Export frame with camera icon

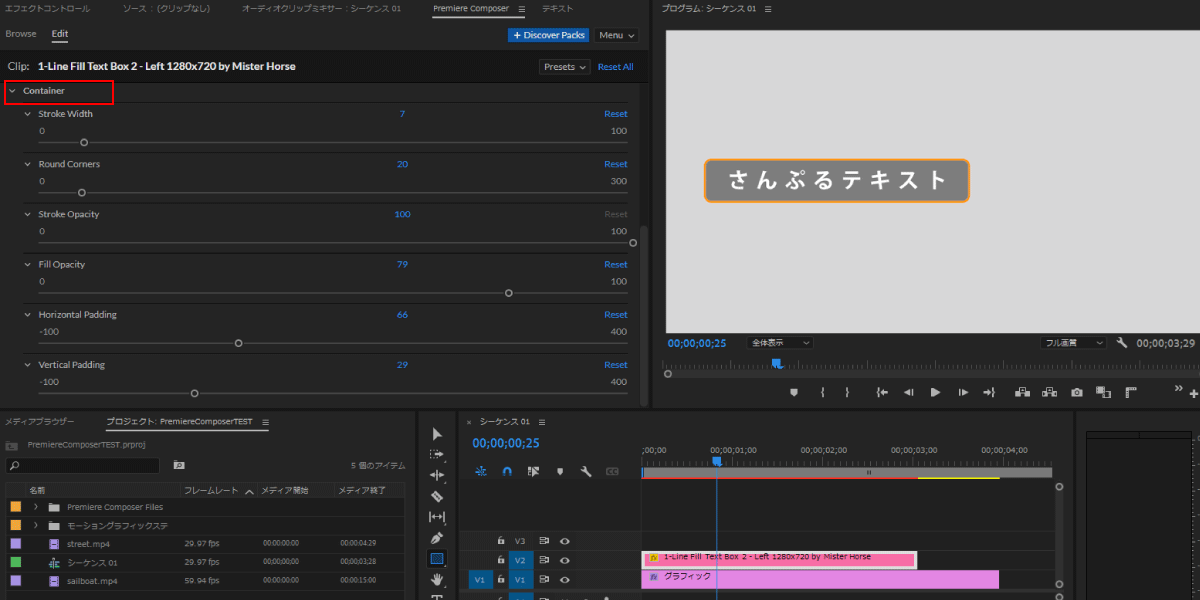point(1077,393)
